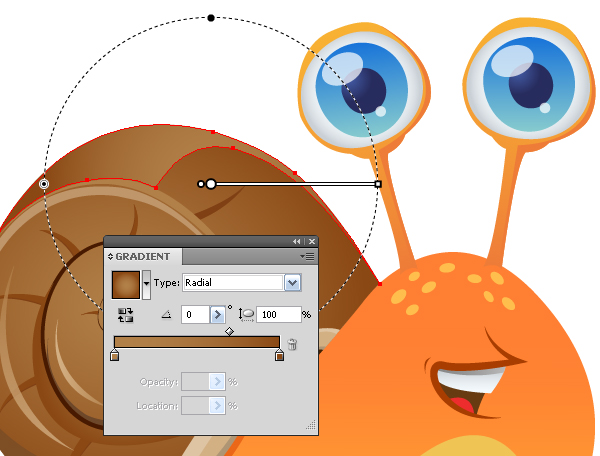This screenshot has width=600, height=456.
Task: Open the Location dropdown arrow
Action: tap(217, 406)
